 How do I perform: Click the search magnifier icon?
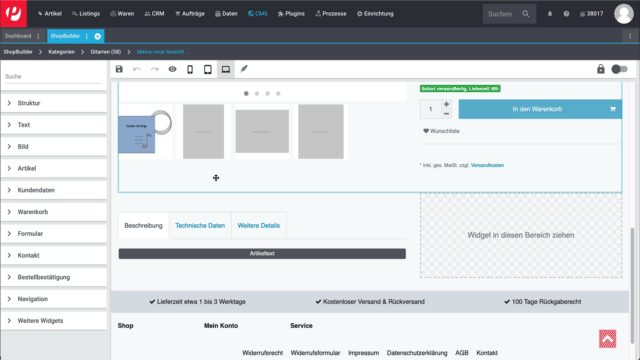526,14
